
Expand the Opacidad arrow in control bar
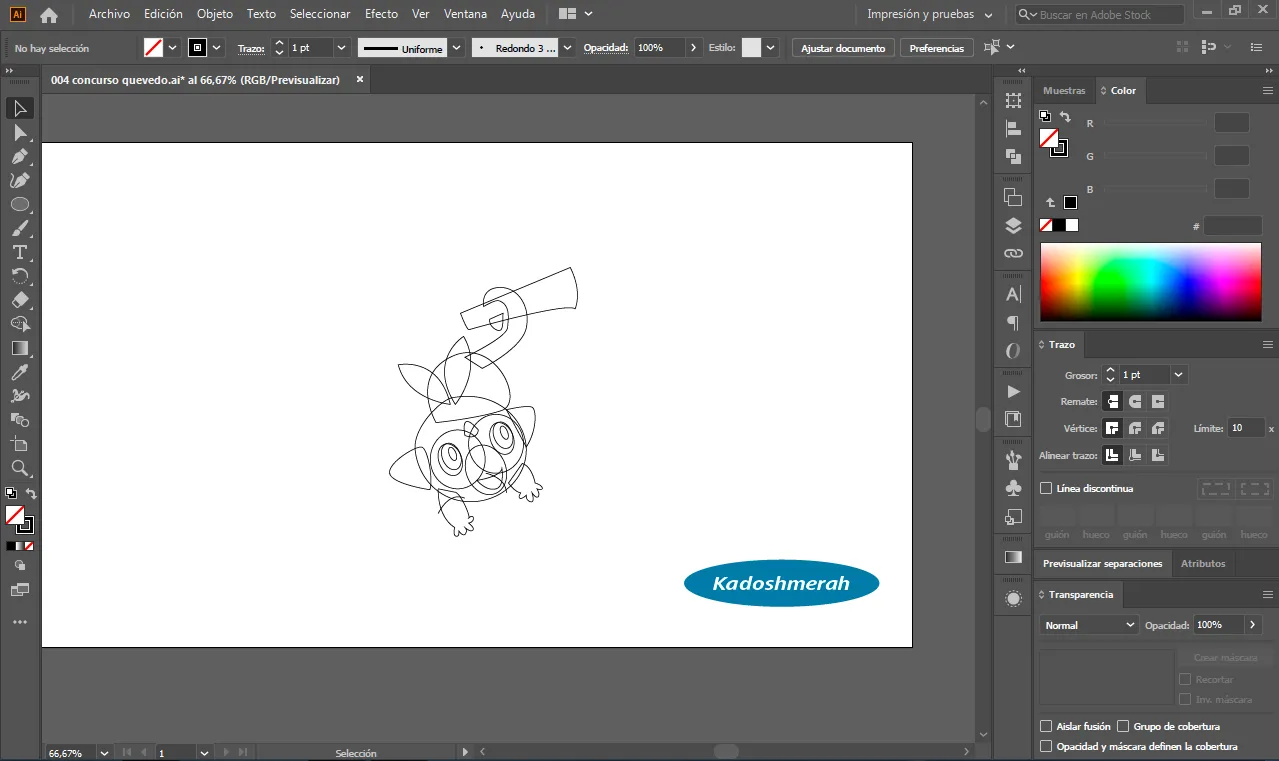[x=695, y=48]
